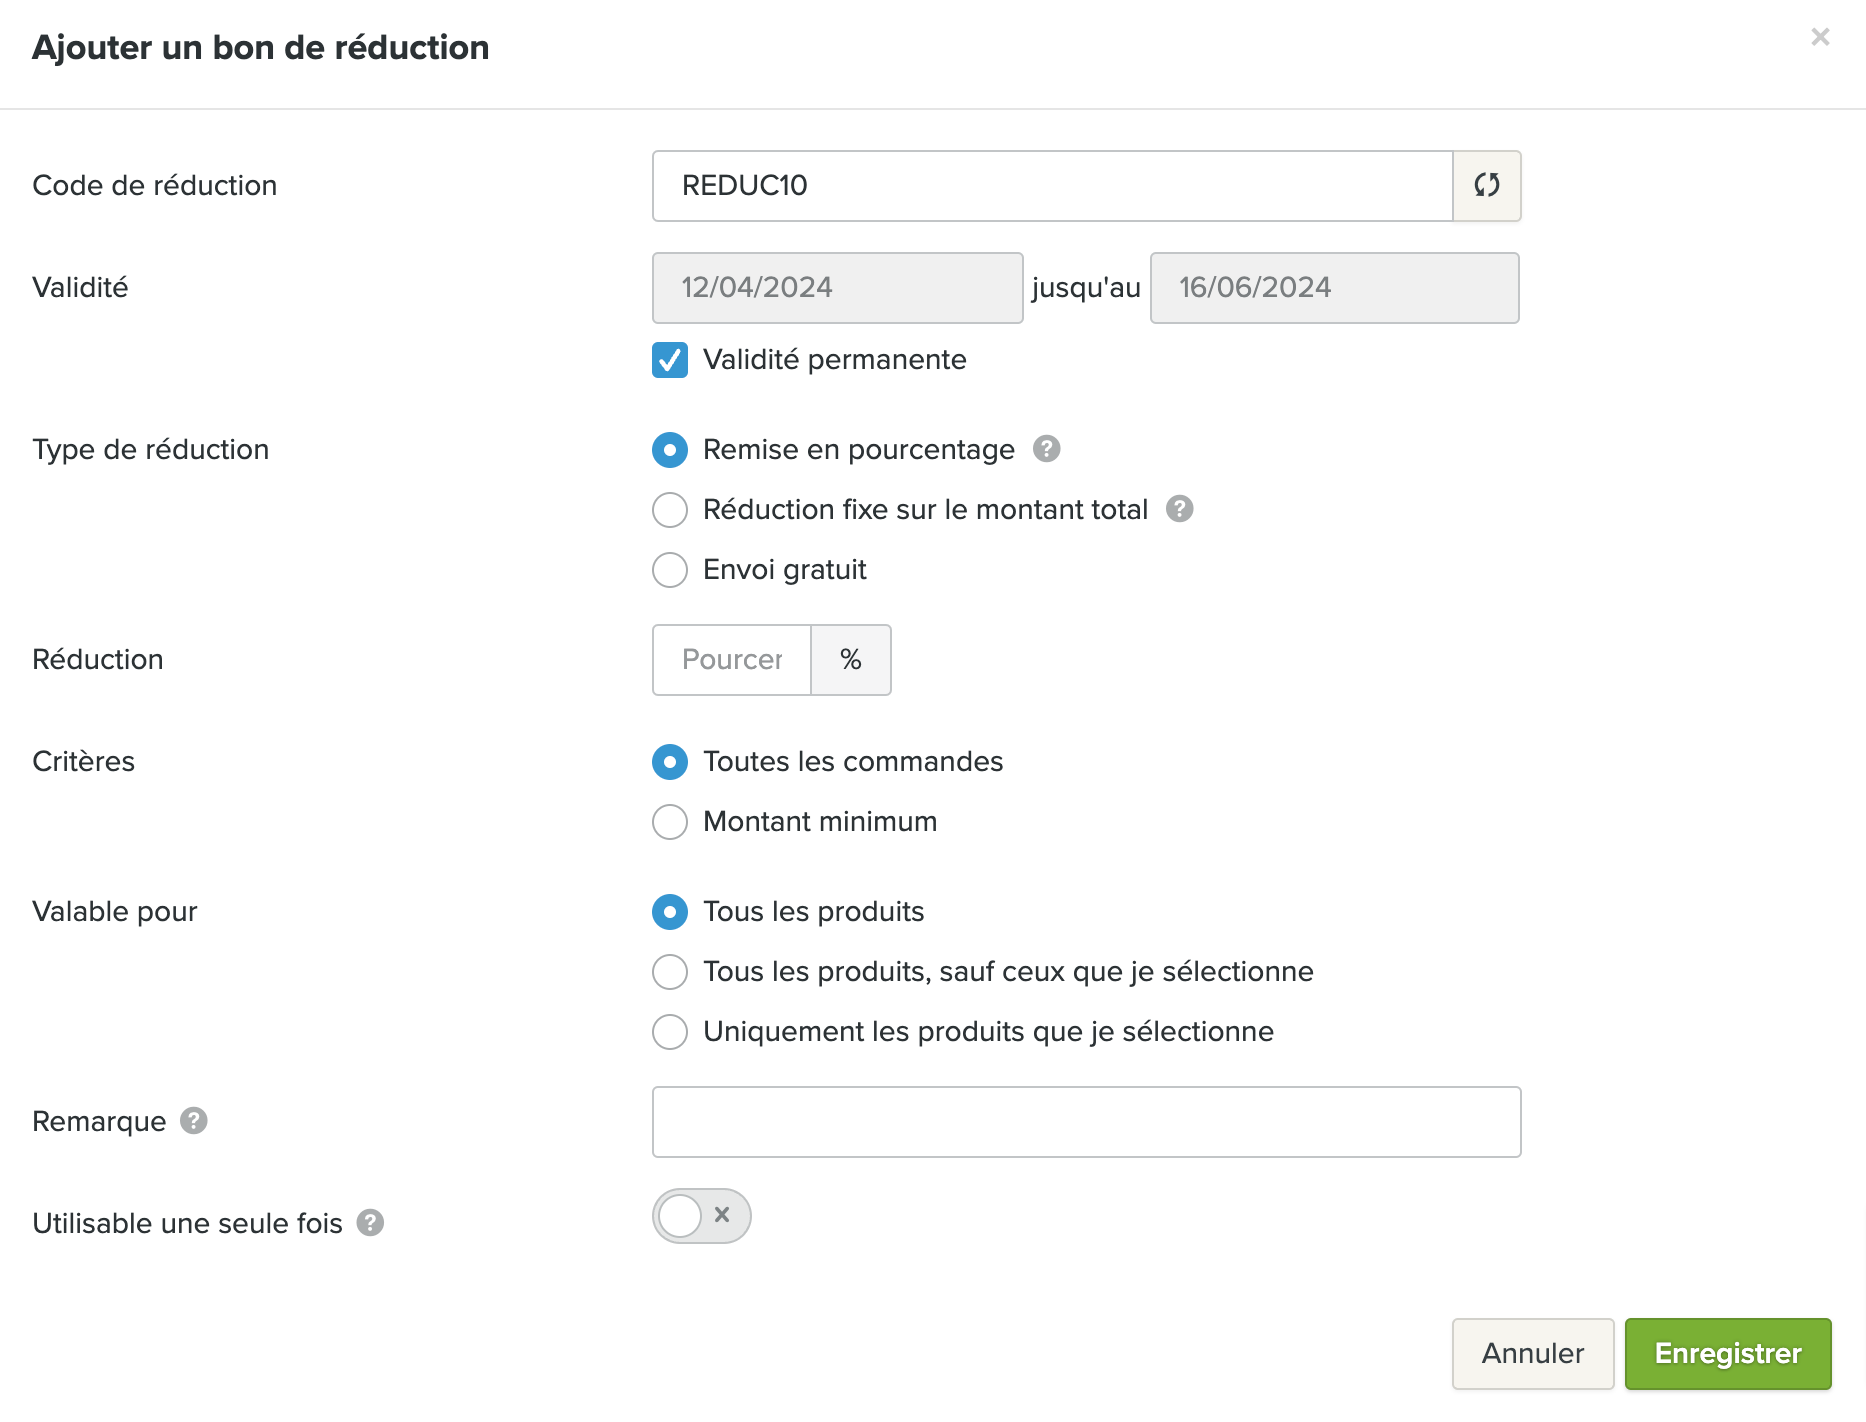Select the Remise en pourcentage radio
1866x1422 pixels.
pyautogui.click(x=670, y=450)
